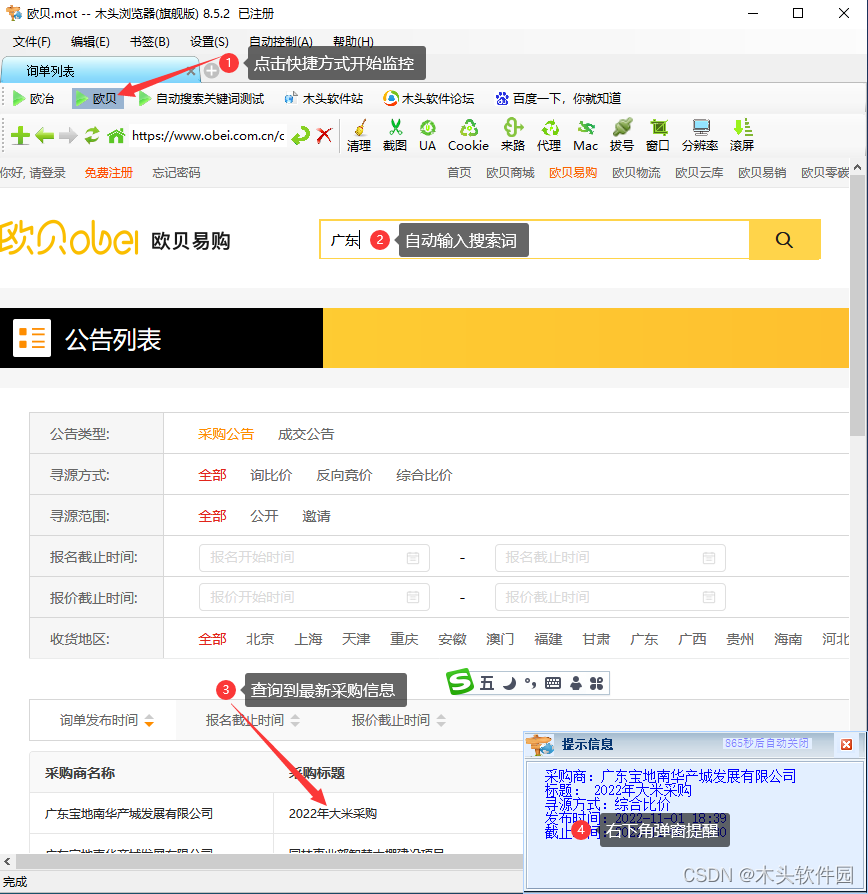Toggle IME 五 input mode

(486, 683)
